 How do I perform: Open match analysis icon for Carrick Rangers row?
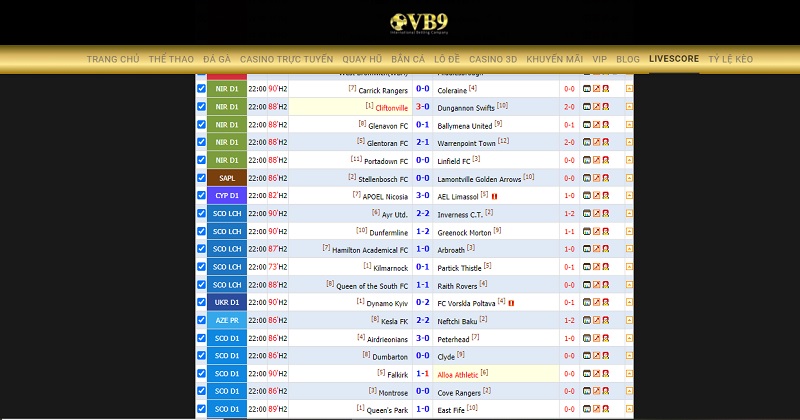tap(587, 89)
